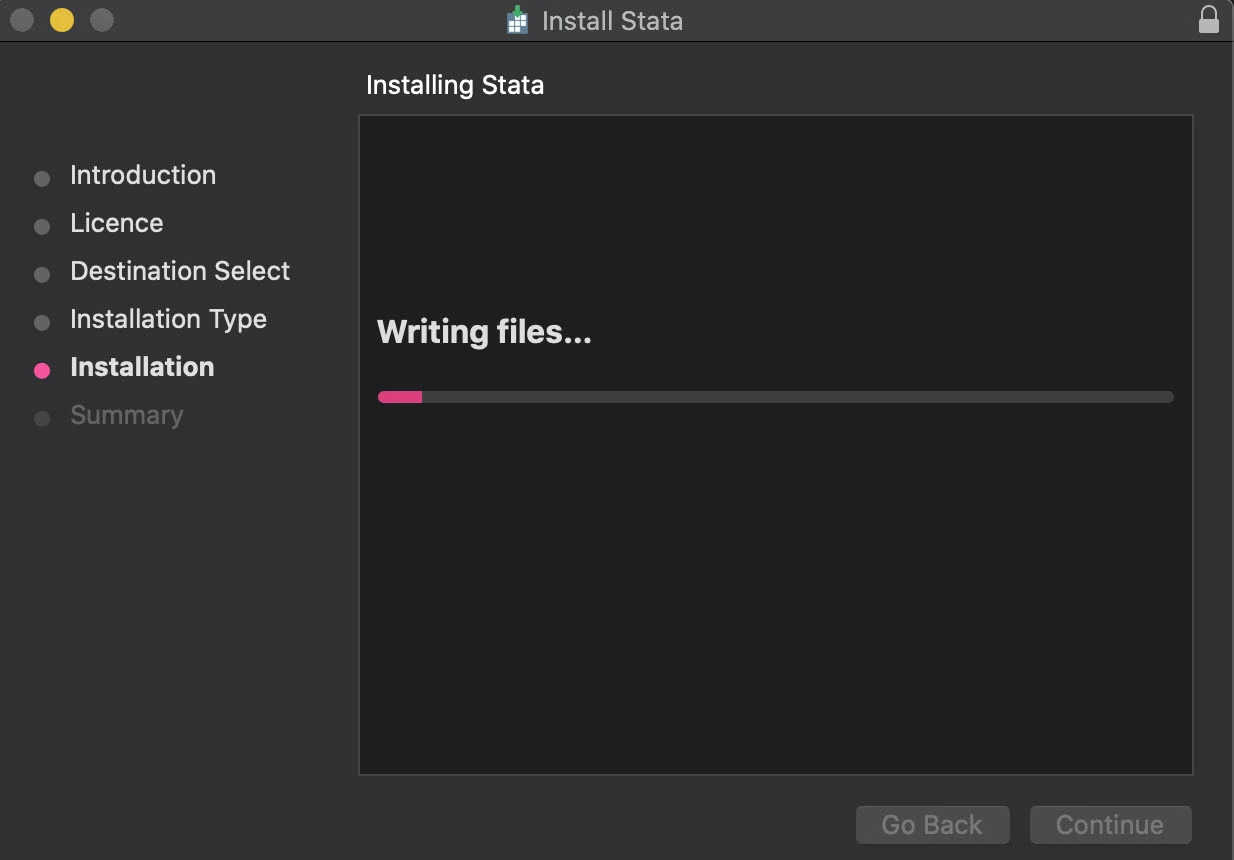Click the lock icon in the title bar

pos(1208,19)
